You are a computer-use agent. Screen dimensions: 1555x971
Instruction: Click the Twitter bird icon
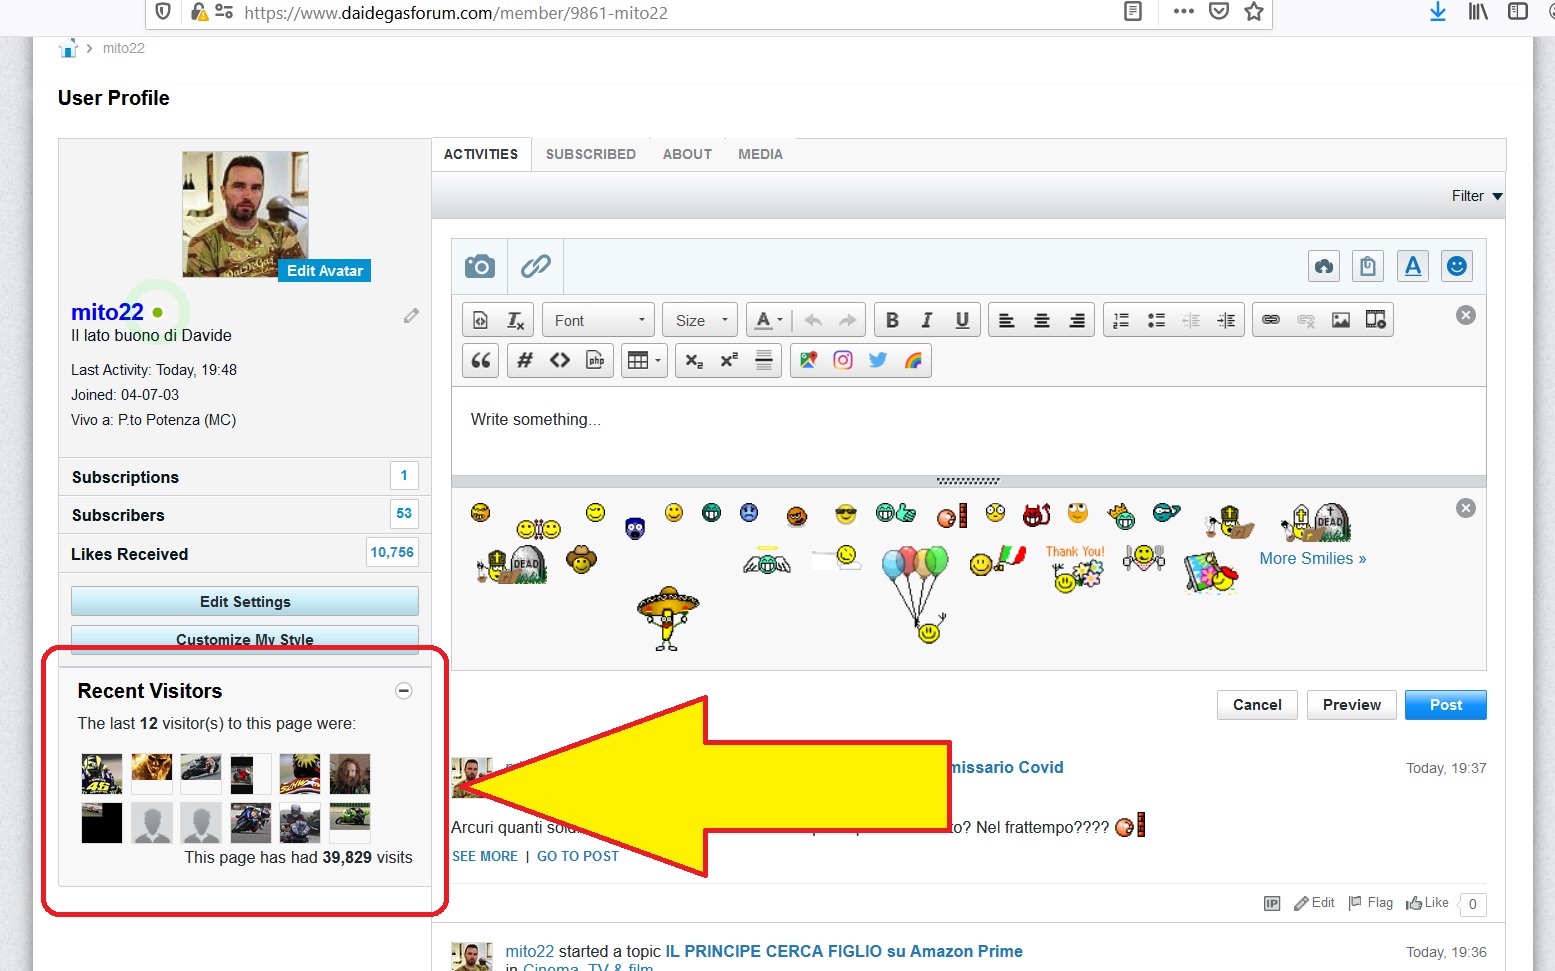coord(878,360)
